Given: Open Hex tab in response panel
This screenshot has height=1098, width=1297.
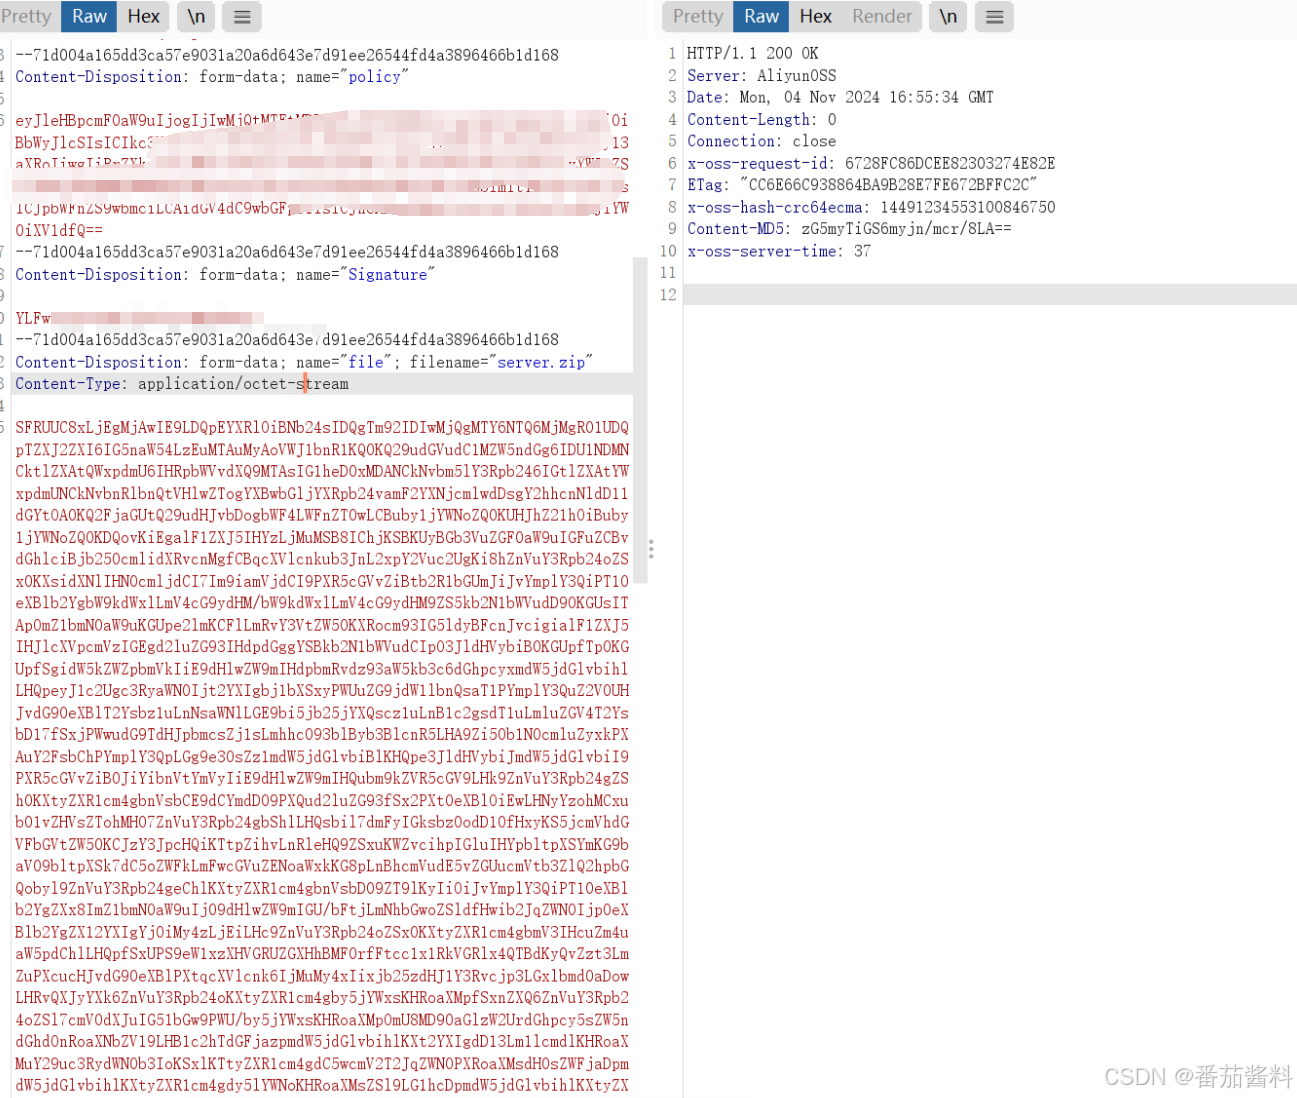Looking at the screenshot, I should (x=815, y=16).
